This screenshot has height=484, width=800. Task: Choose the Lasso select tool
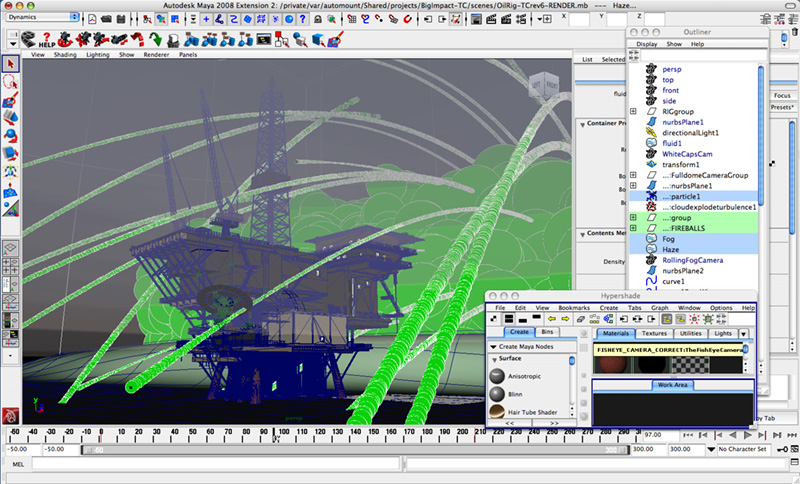pyautogui.click(x=11, y=82)
